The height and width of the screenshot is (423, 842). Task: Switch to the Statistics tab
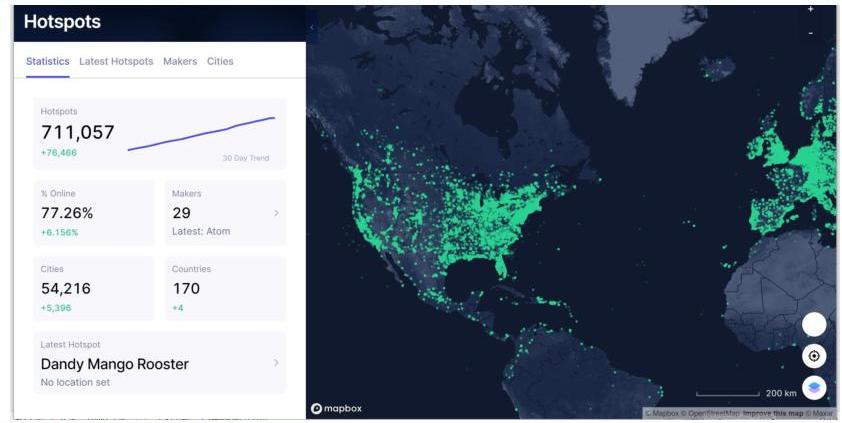(x=47, y=61)
